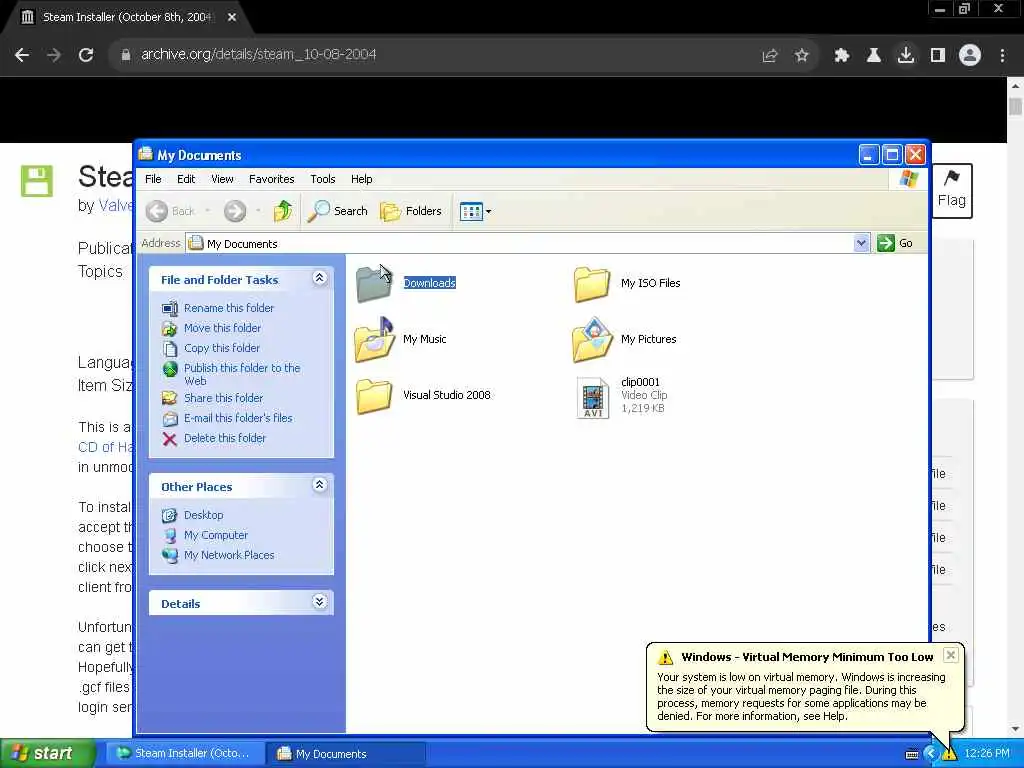
Task: Open My Computer from Other Places
Action: pos(216,535)
